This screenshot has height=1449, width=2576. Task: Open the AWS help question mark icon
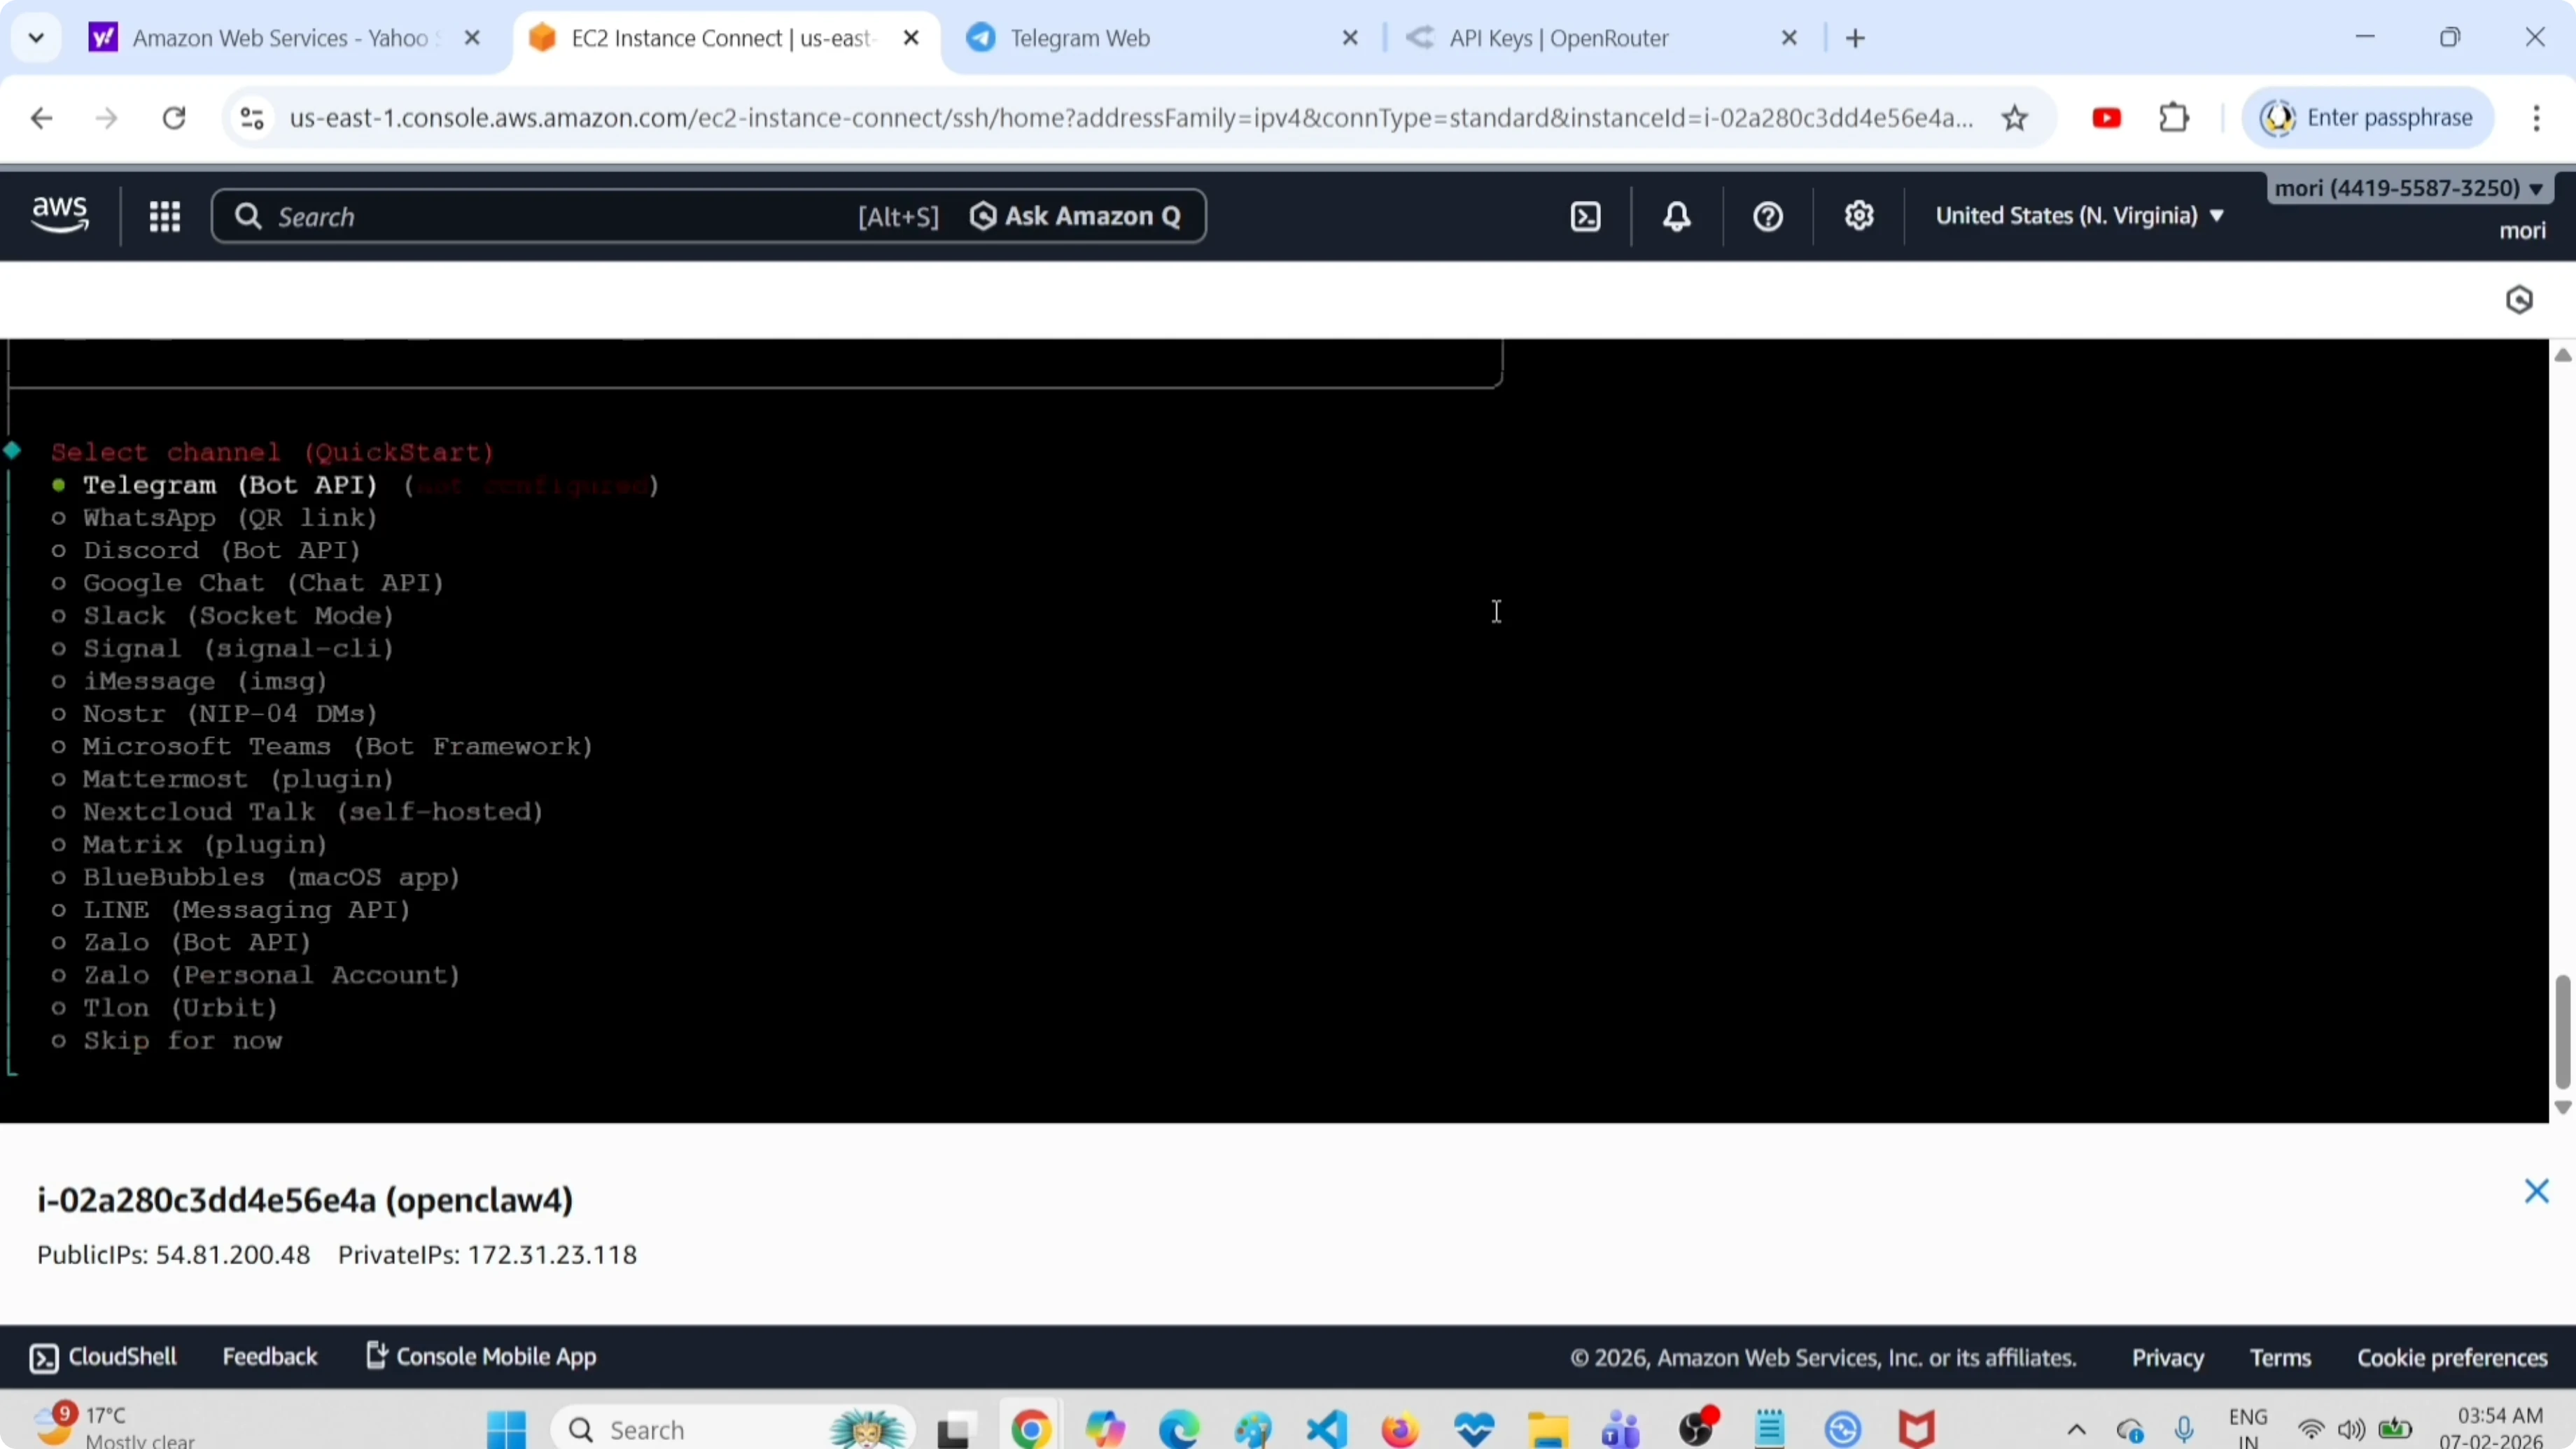[x=1768, y=216]
